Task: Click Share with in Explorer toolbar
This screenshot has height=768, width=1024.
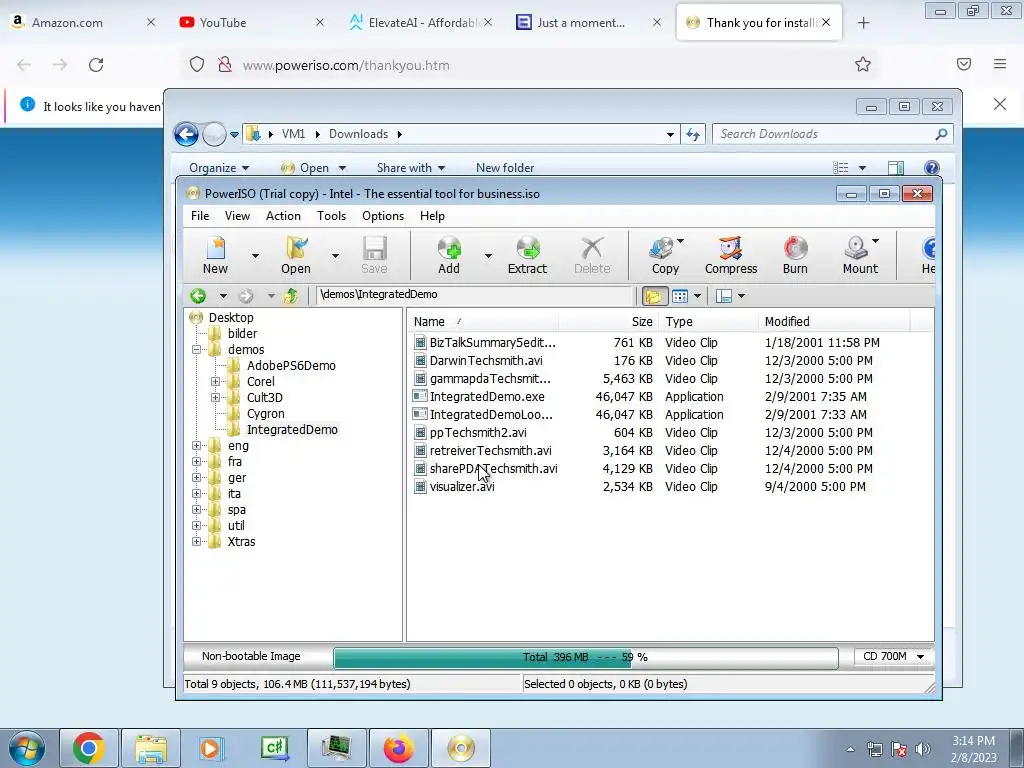Action: (x=410, y=168)
